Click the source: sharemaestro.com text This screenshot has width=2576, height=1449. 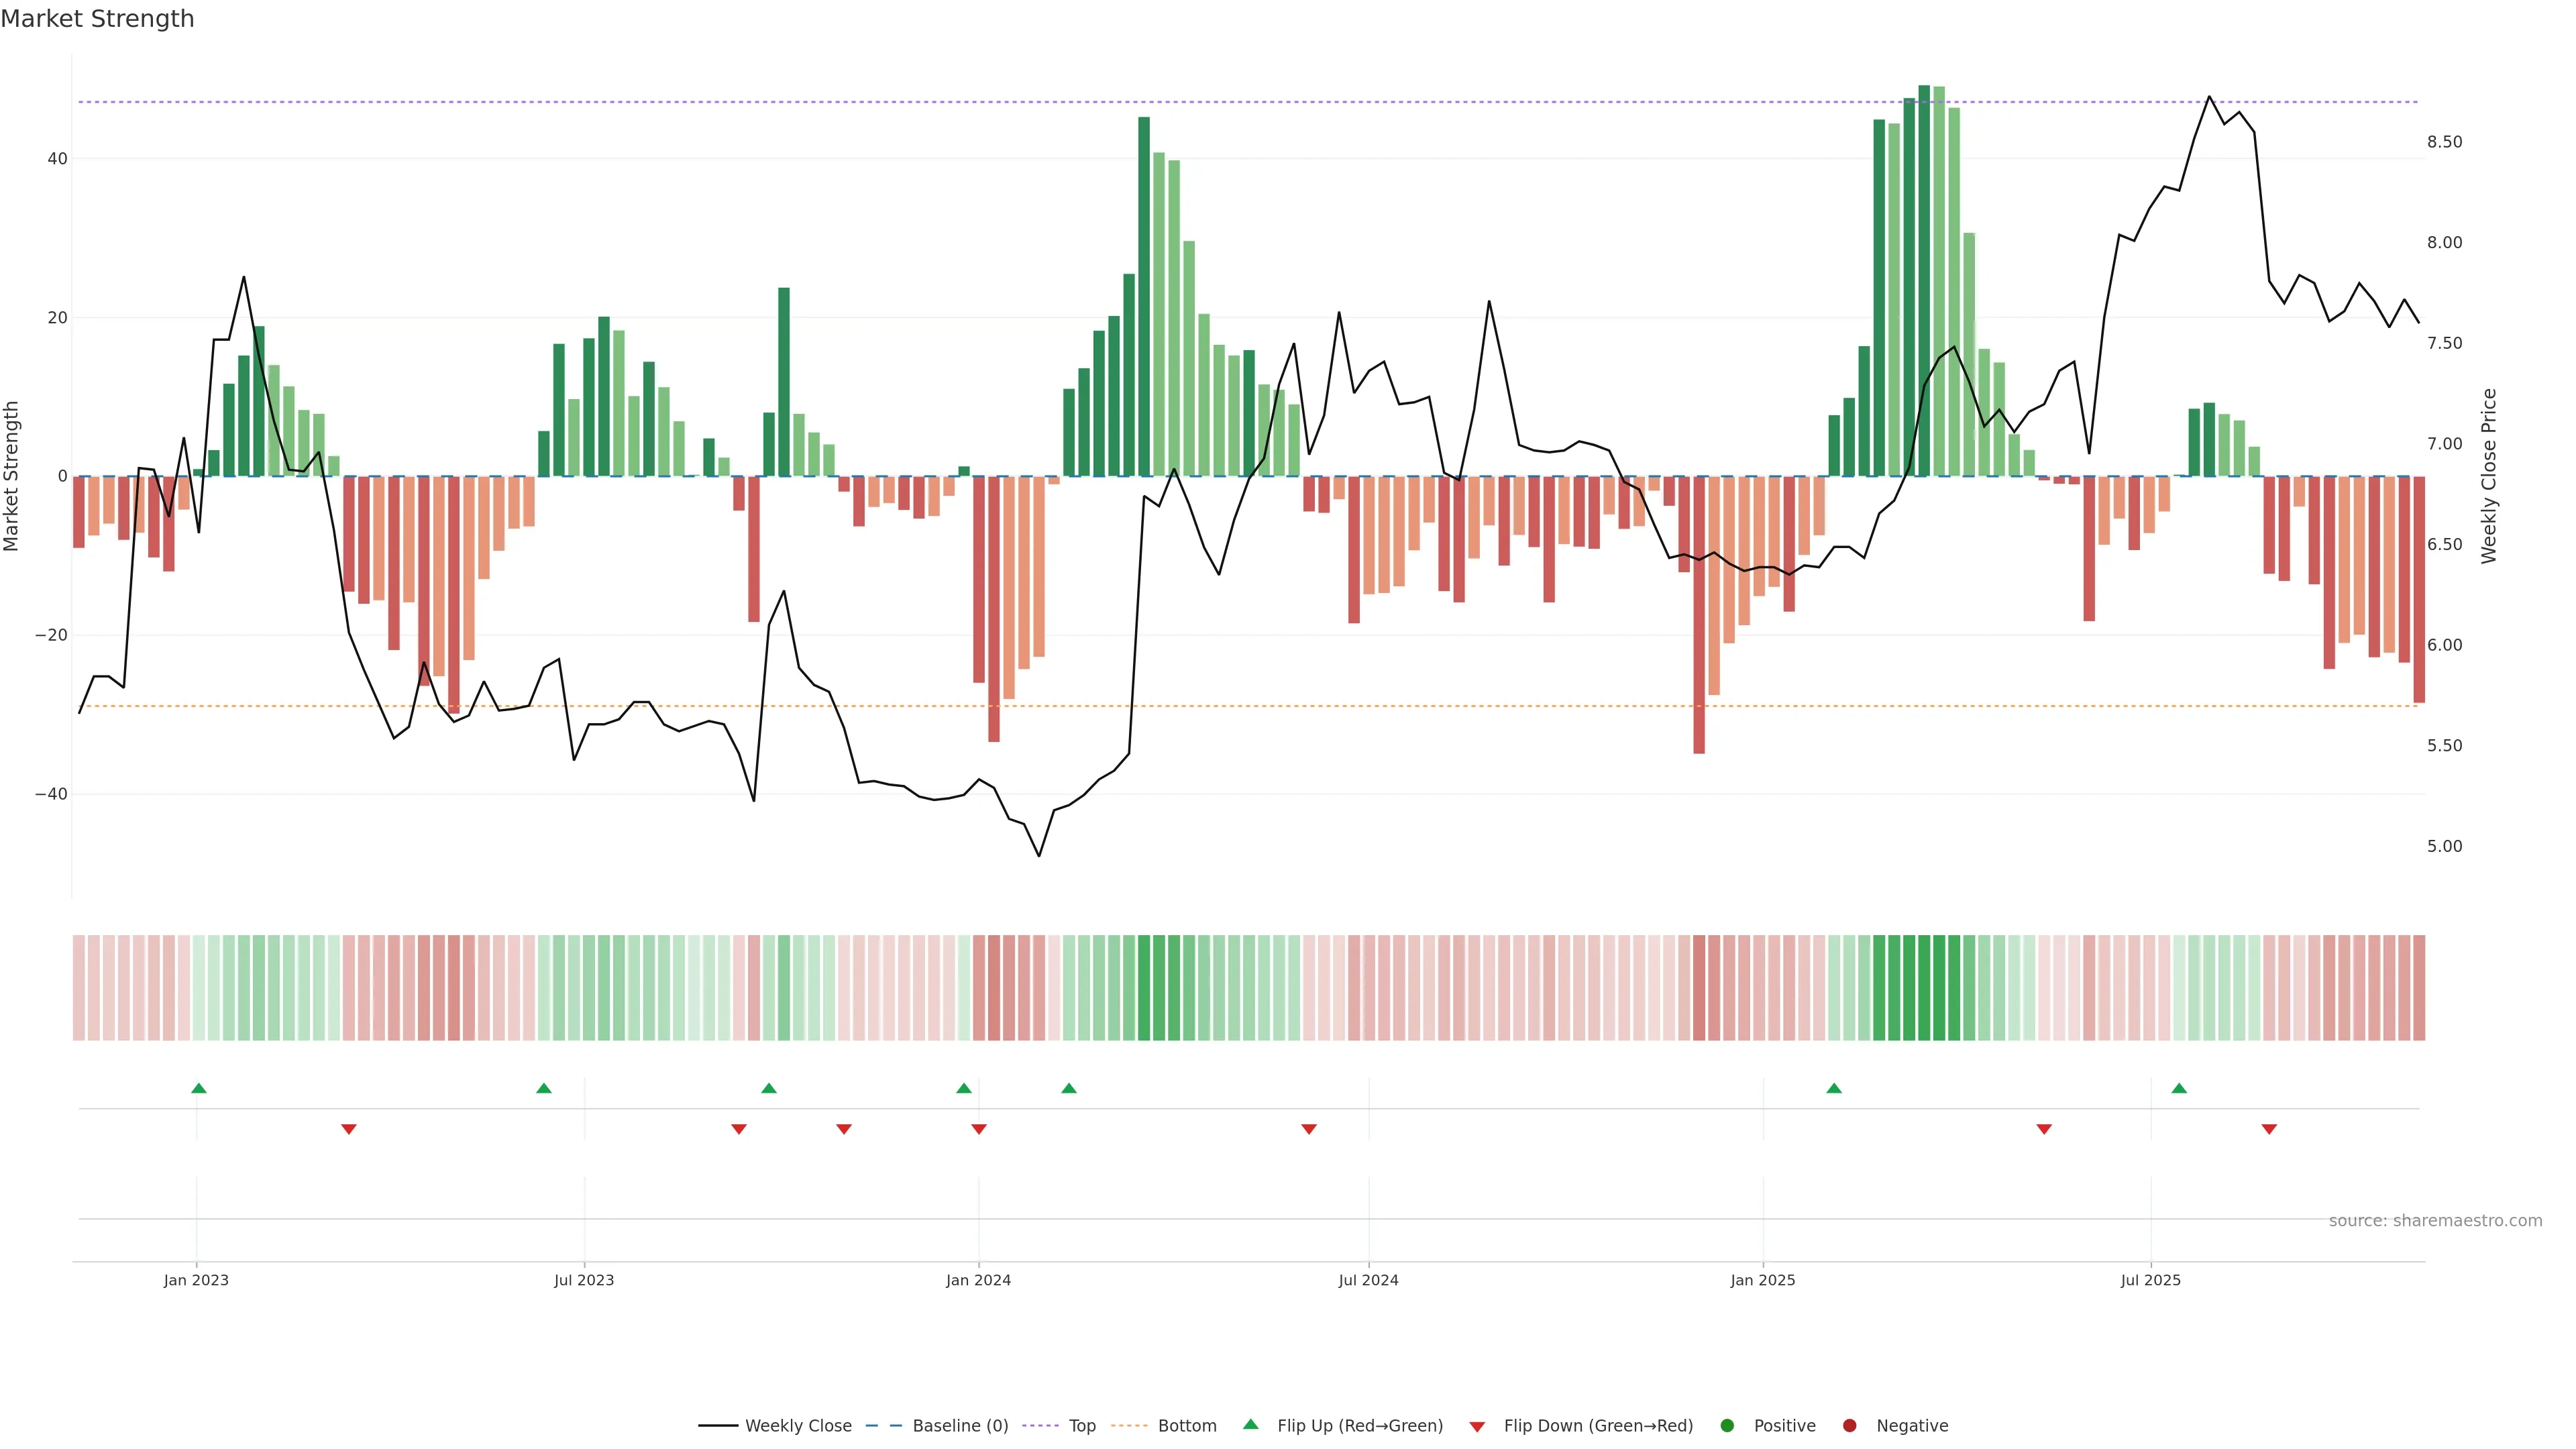pyautogui.click(x=2435, y=1221)
